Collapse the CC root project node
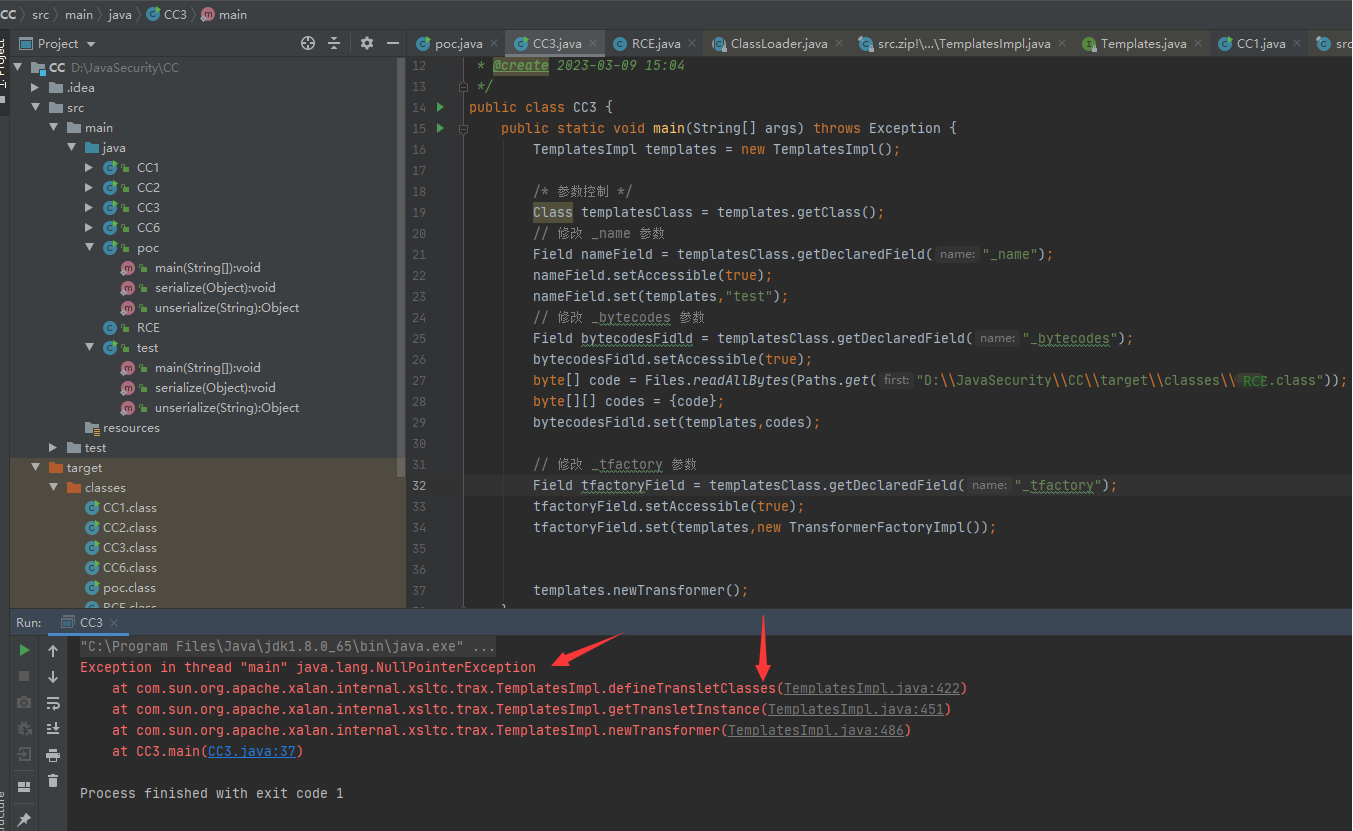This screenshot has width=1353, height=831. [x=18, y=68]
